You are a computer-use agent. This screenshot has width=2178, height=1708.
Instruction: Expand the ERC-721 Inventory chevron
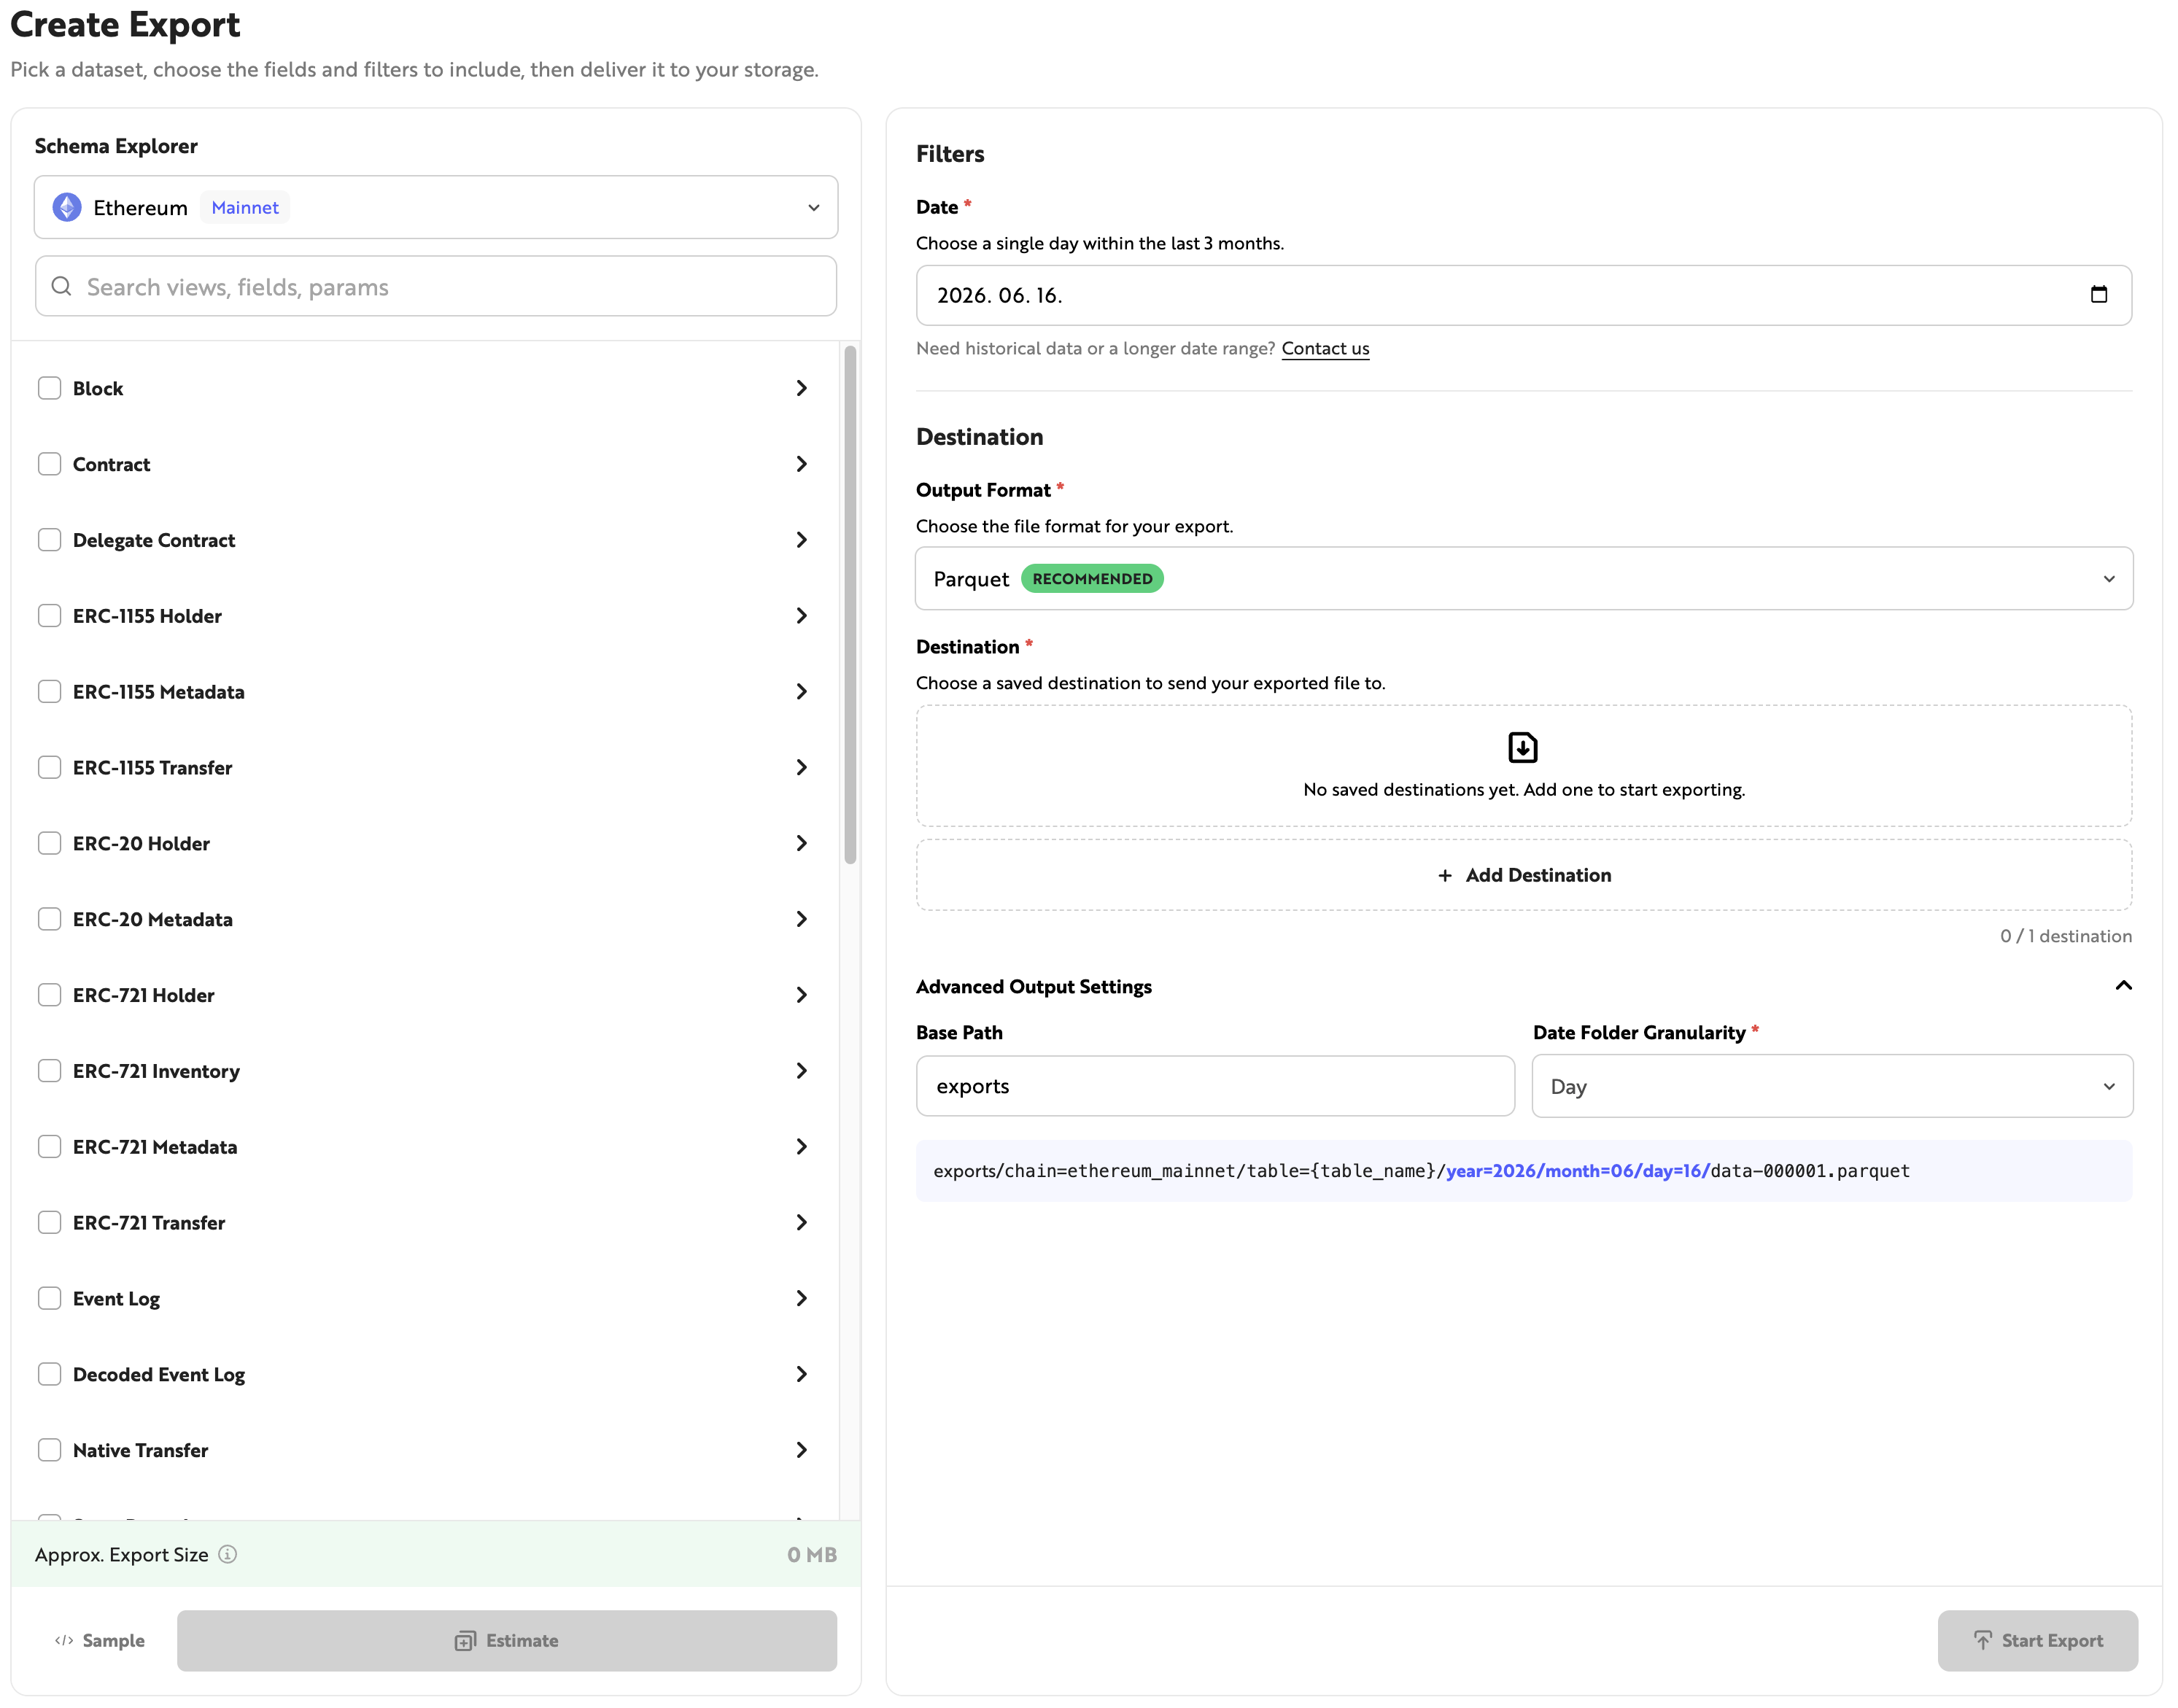click(801, 1071)
